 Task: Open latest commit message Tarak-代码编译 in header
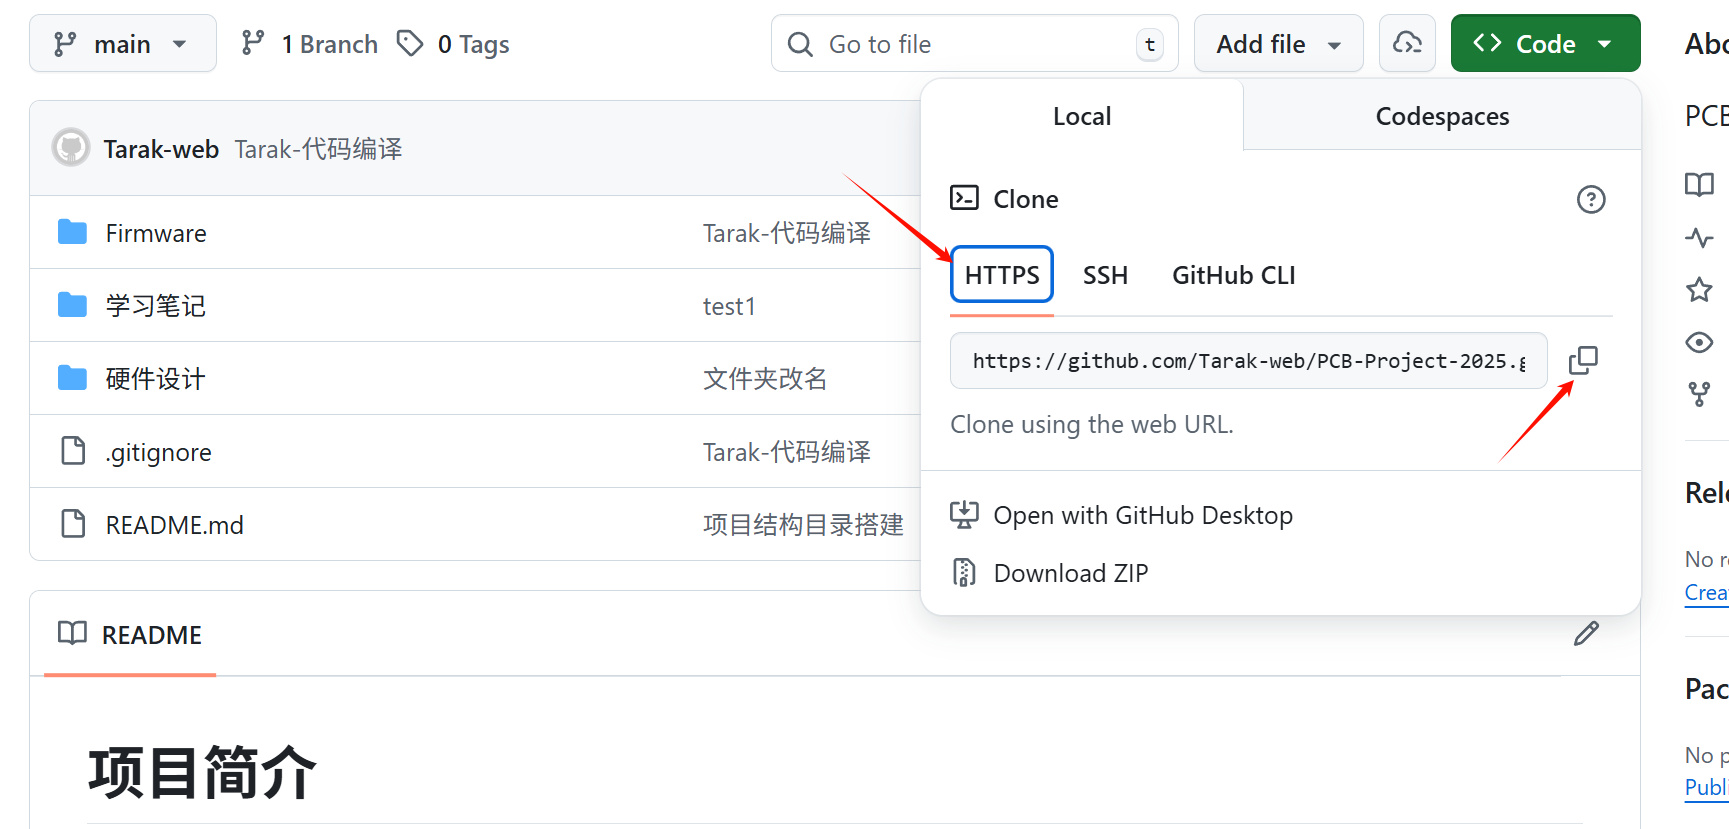coord(318,149)
